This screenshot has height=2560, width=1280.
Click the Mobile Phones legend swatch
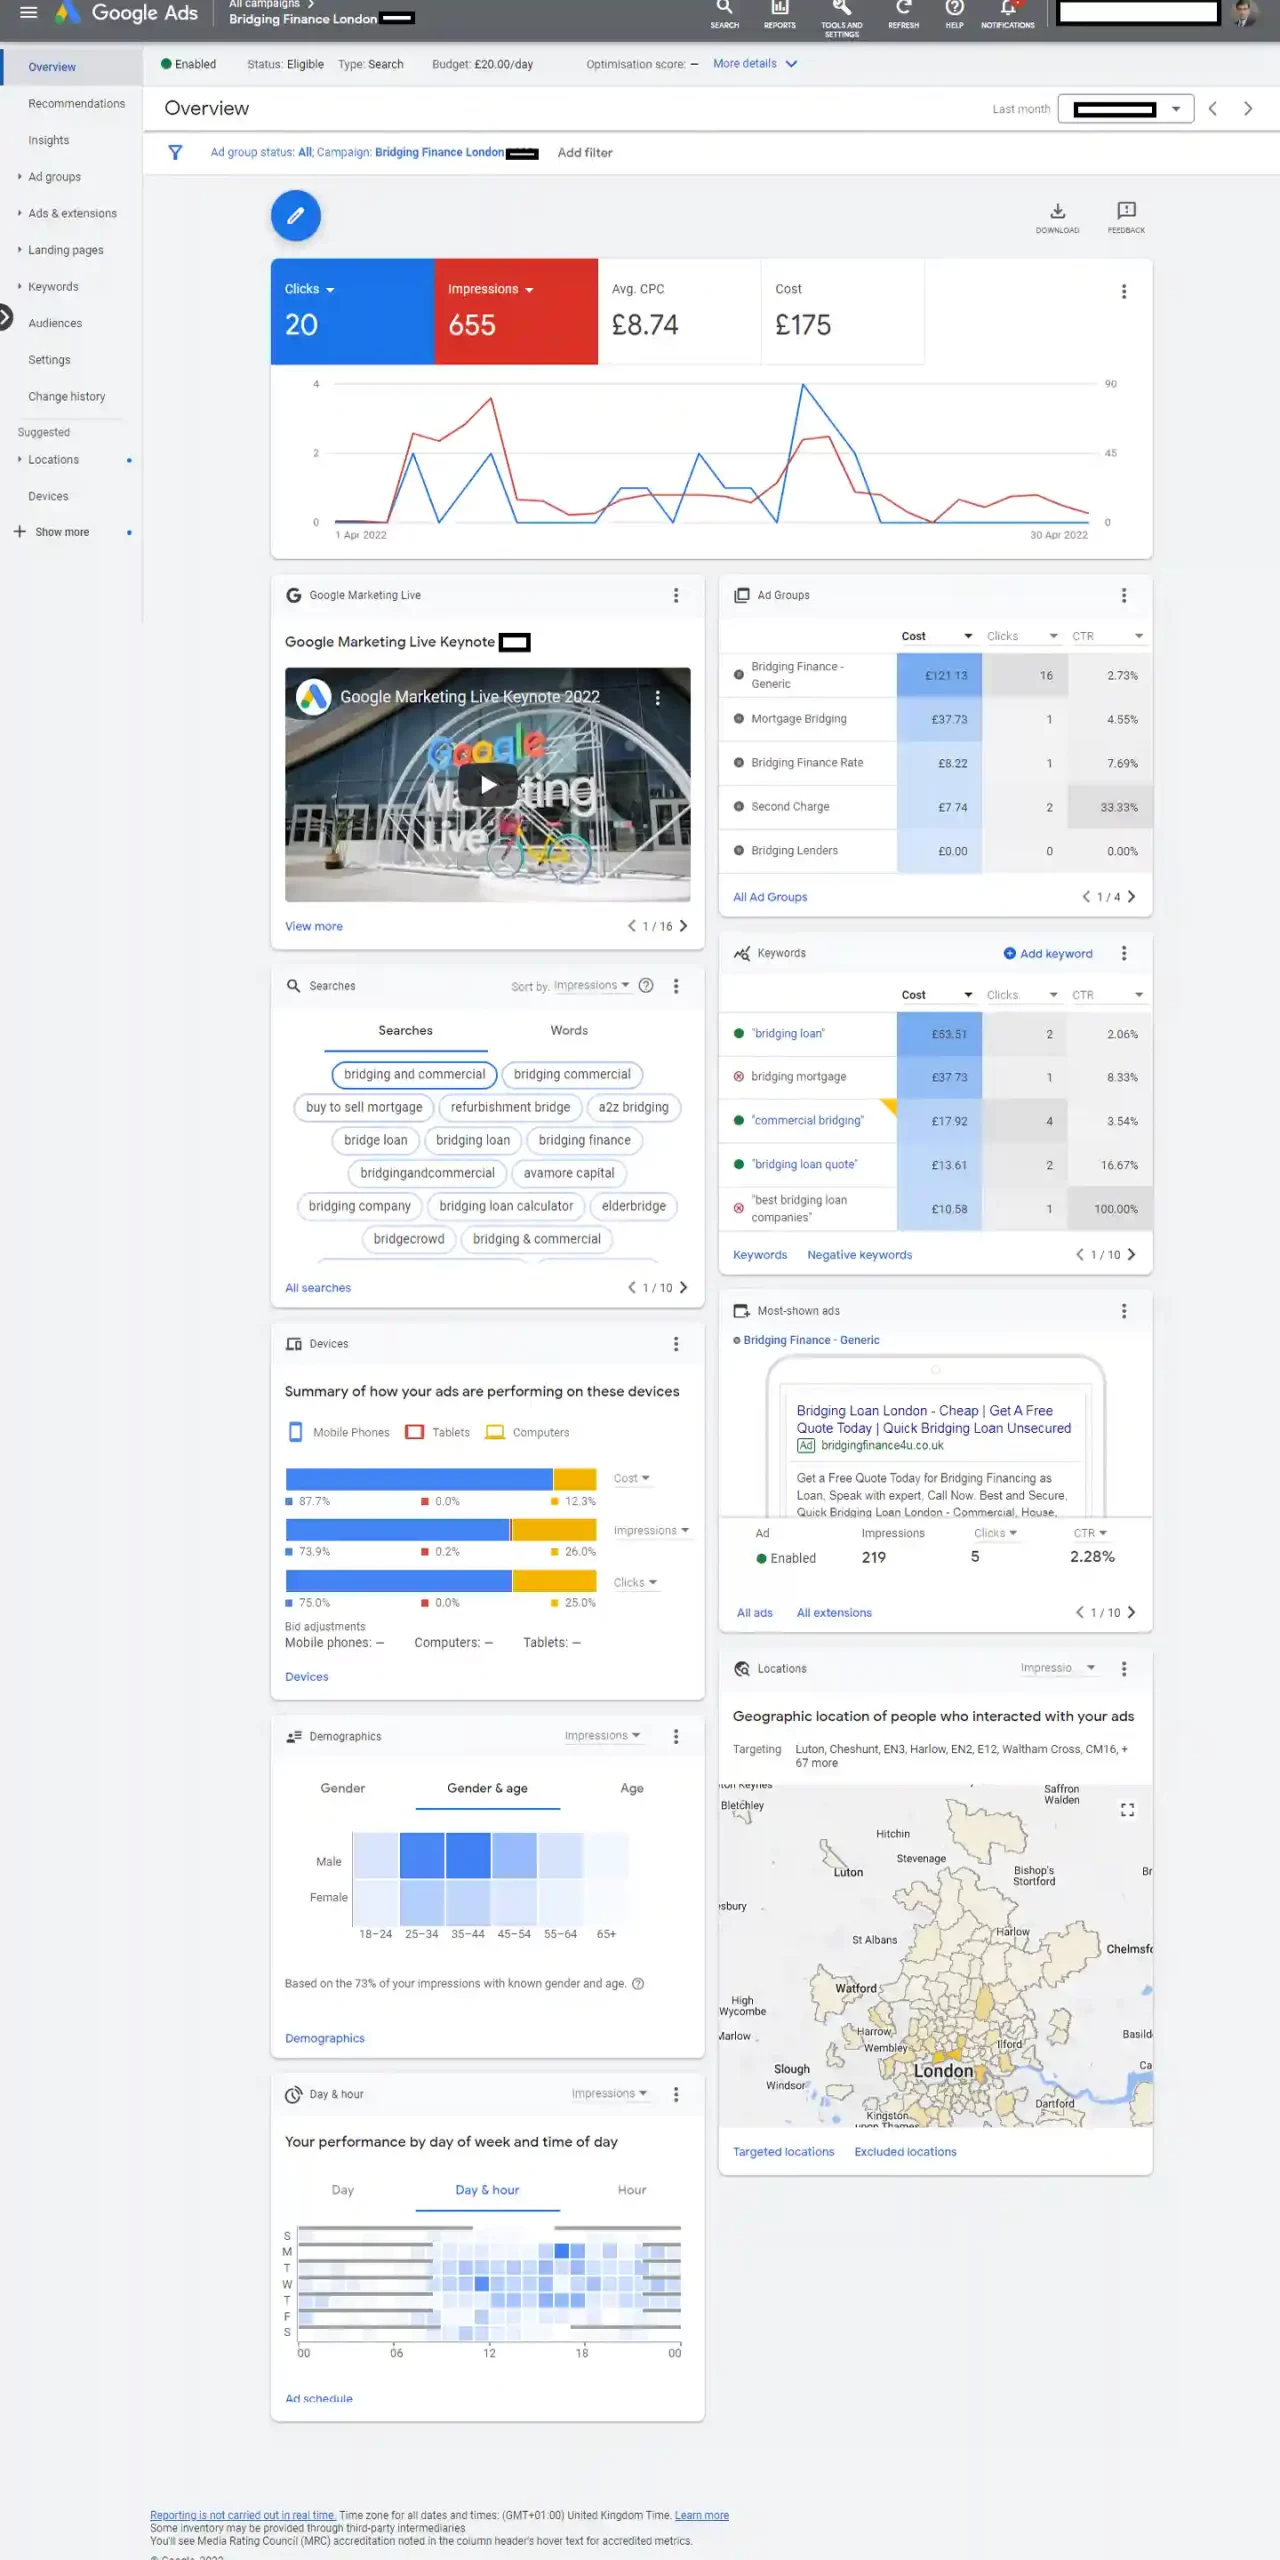coord(295,1432)
